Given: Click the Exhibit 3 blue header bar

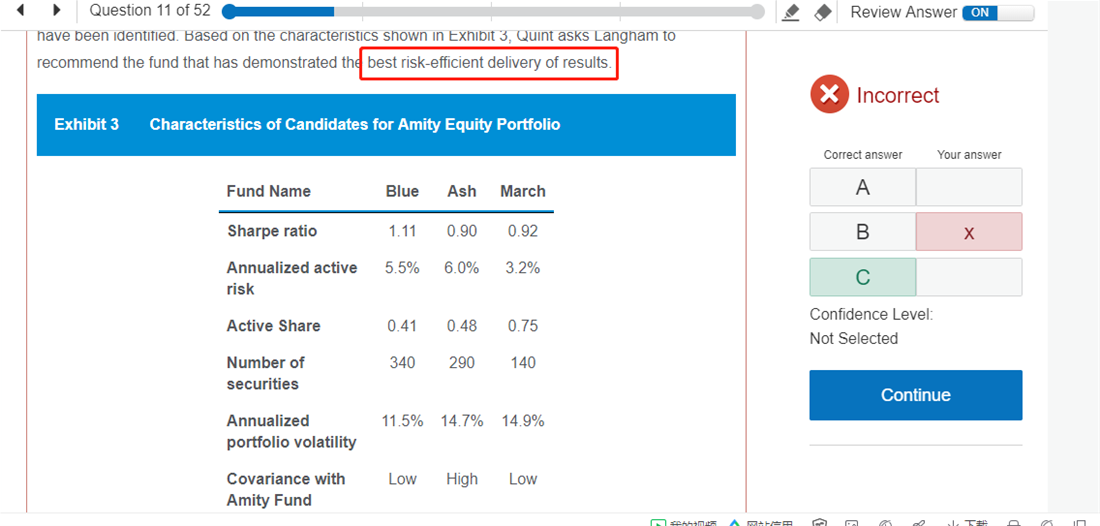Looking at the screenshot, I should [386, 125].
